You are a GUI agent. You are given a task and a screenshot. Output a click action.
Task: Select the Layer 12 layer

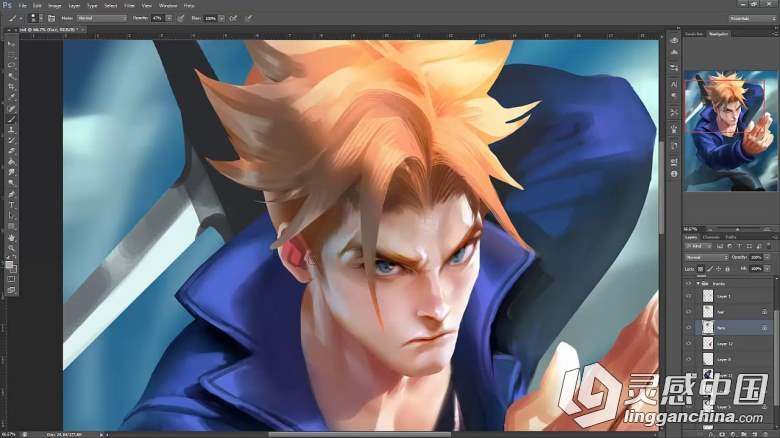click(x=734, y=343)
